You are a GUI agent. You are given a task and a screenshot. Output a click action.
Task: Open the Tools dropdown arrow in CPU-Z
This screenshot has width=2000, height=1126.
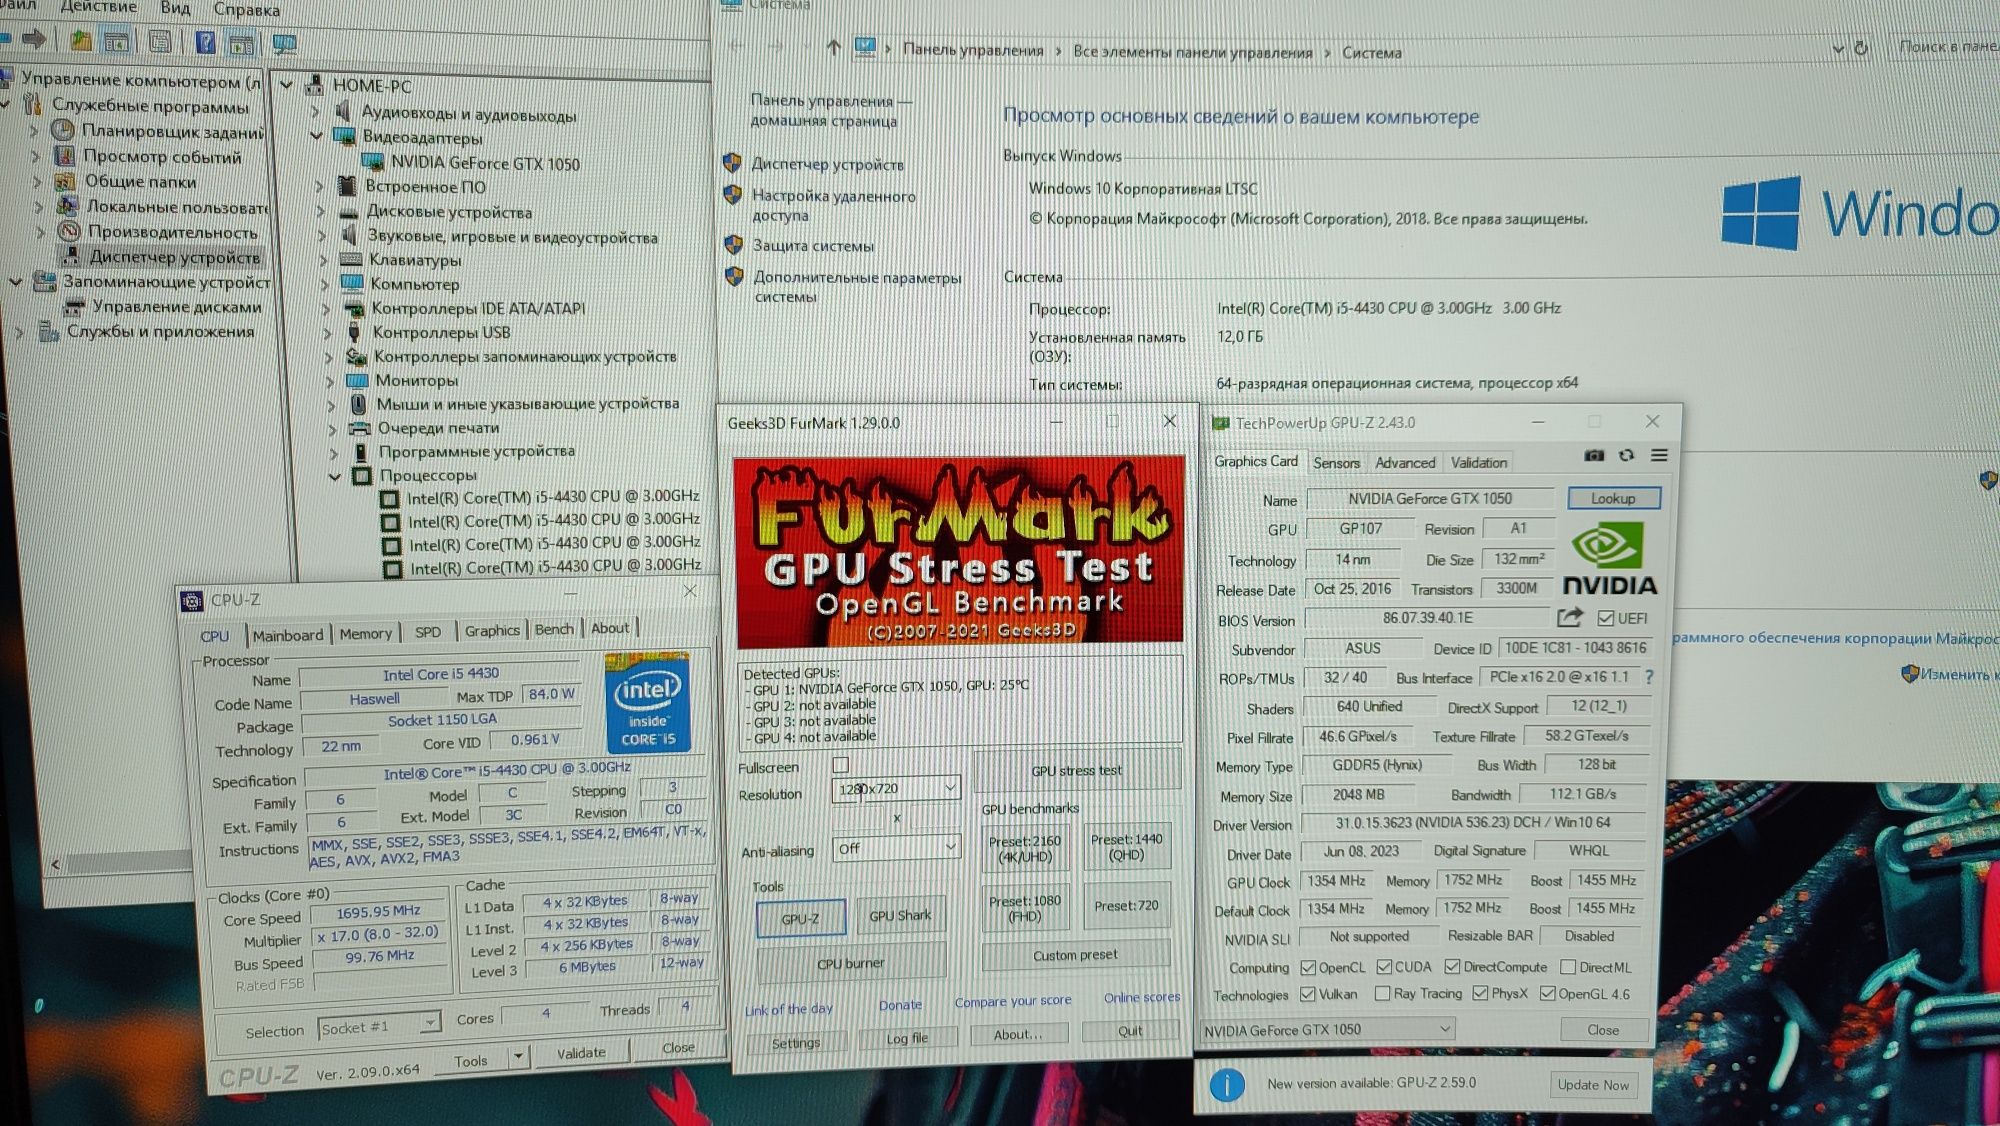pyautogui.click(x=518, y=1057)
